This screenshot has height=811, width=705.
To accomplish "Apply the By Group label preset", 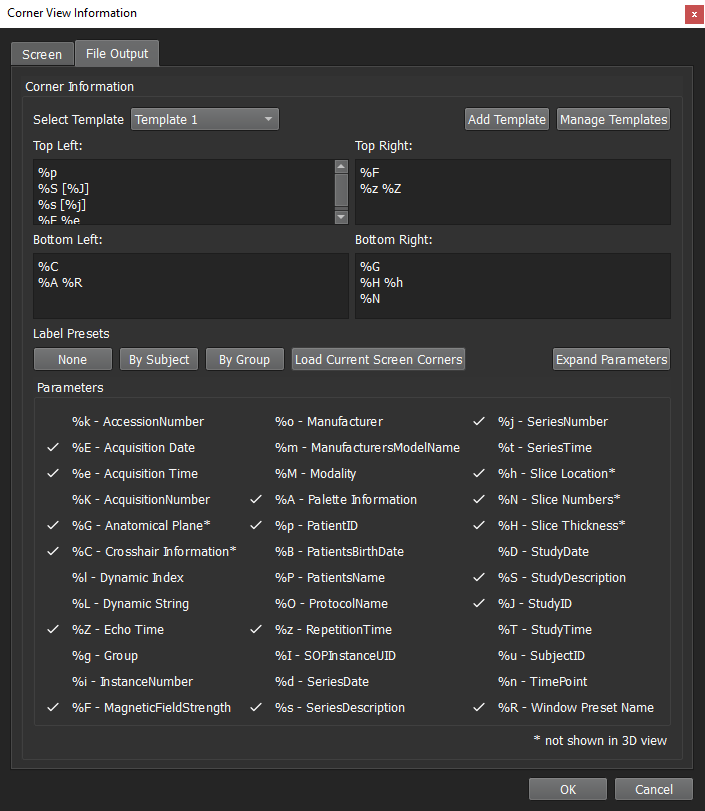I will pos(245,360).
